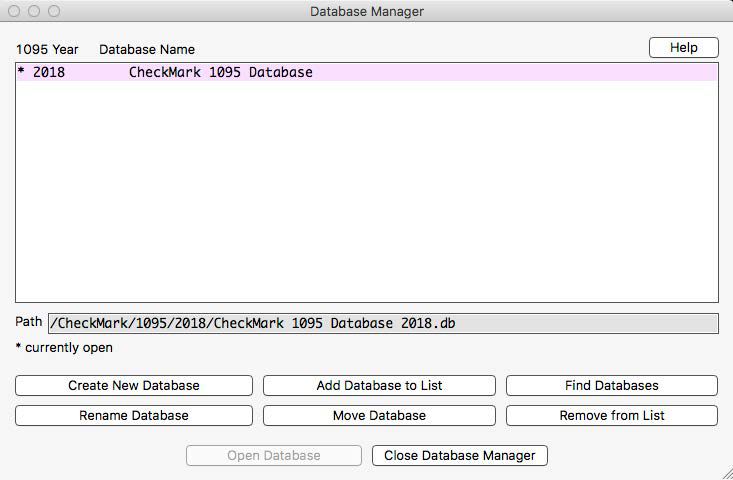733x480 pixels.
Task: Click the 1095 Year column header
Action: [x=46, y=49]
